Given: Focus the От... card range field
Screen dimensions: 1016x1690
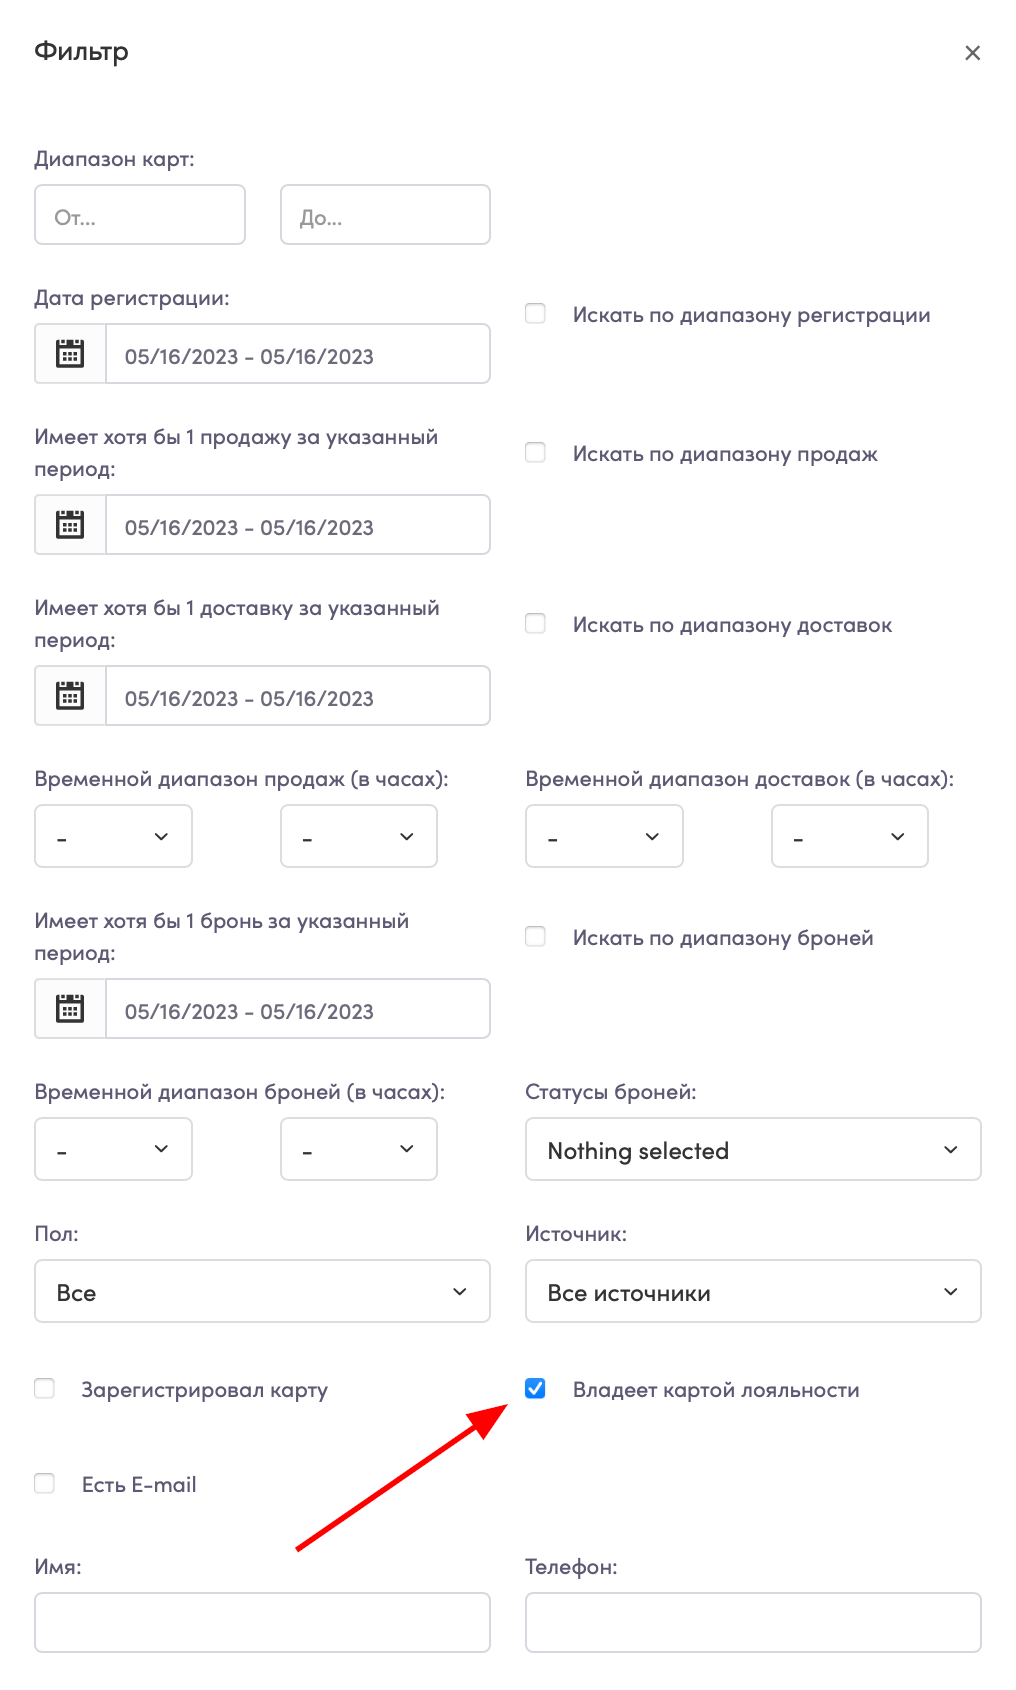Looking at the screenshot, I should tap(140, 214).
